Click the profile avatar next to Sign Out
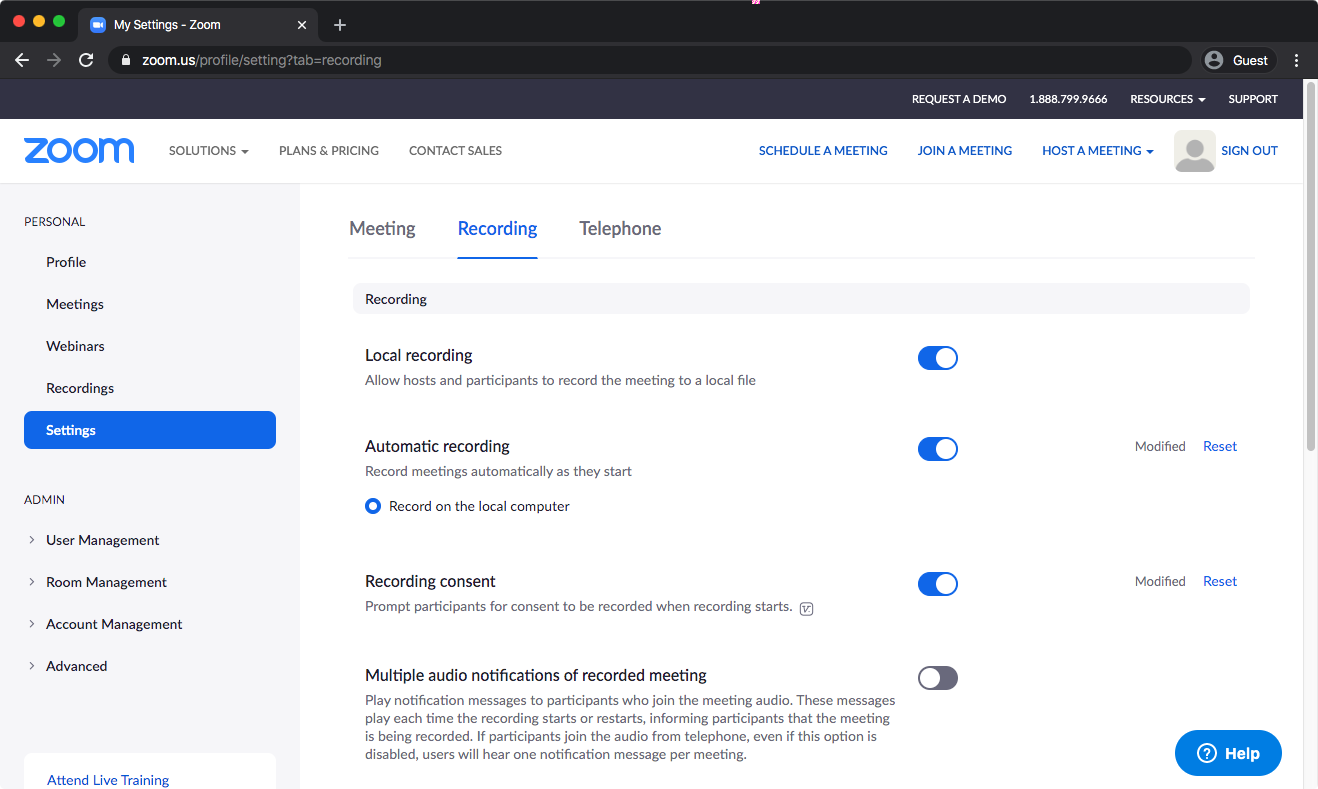 (x=1194, y=151)
